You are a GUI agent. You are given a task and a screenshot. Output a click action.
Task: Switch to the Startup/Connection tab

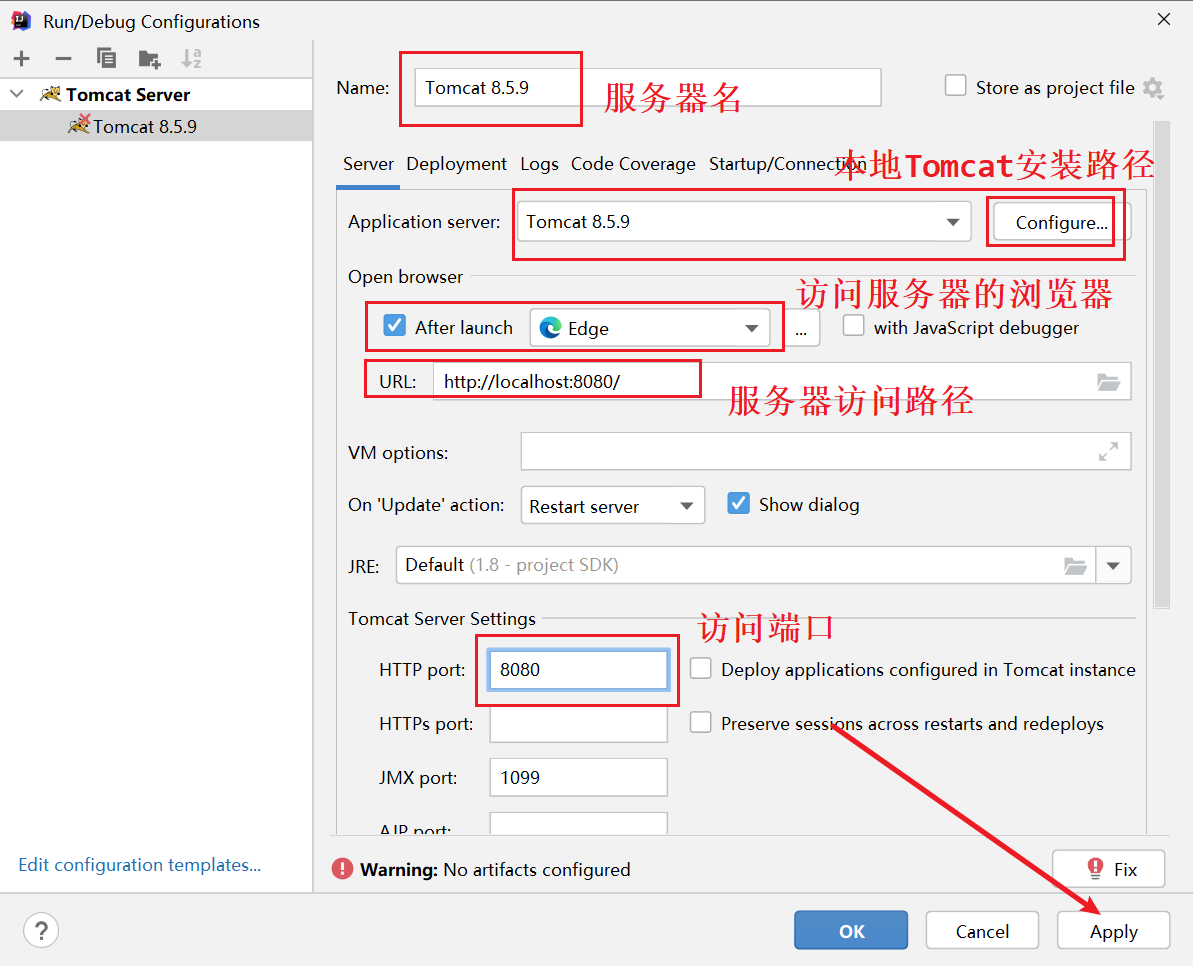point(787,164)
